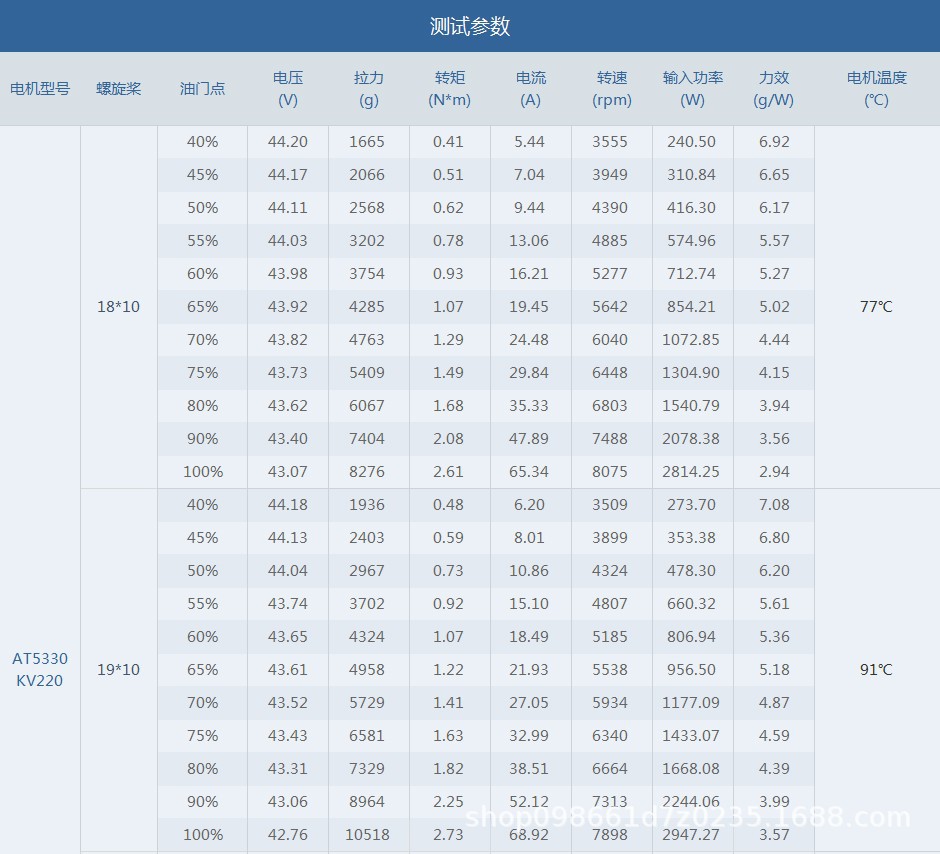Select voltage value 42.76
Screen dimensions: 940x854
(288, 834)
